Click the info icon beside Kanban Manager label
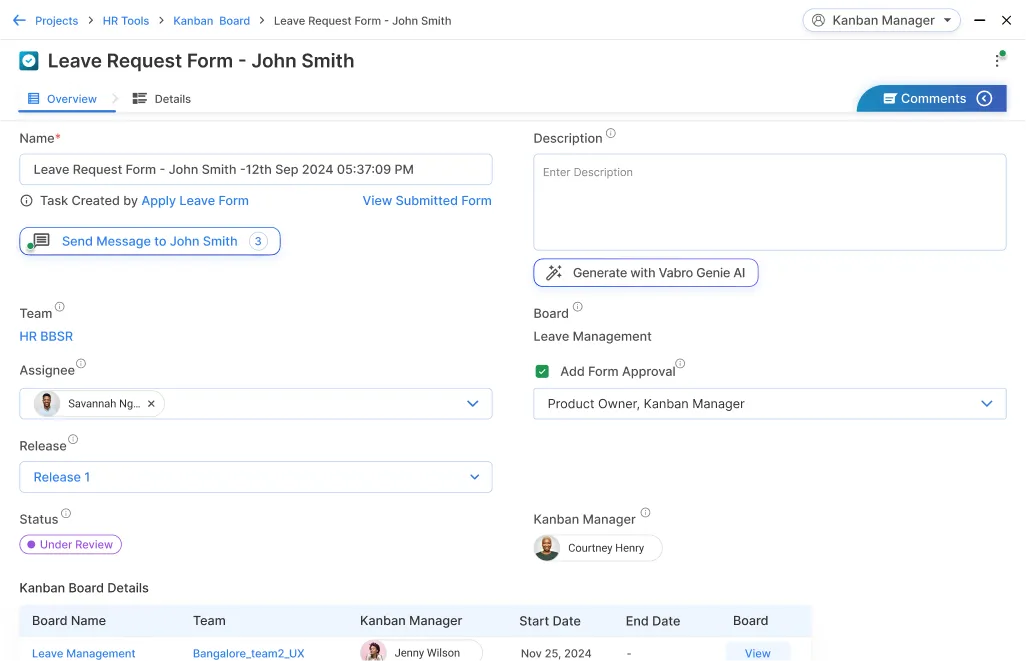Screen dimensions: 1027x661 click(645, 513)
